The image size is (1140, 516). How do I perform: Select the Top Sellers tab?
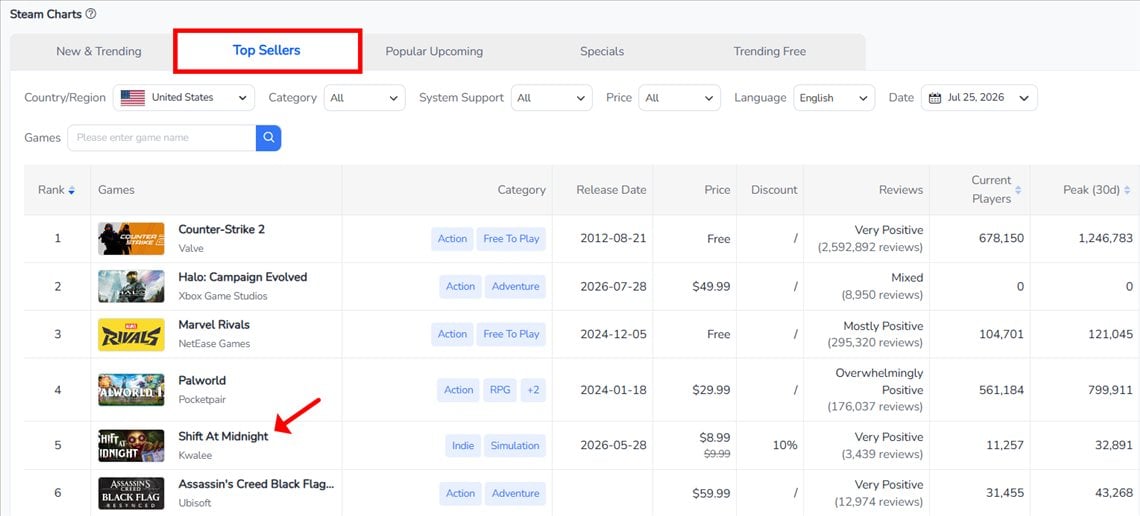(x=267, y=51)
